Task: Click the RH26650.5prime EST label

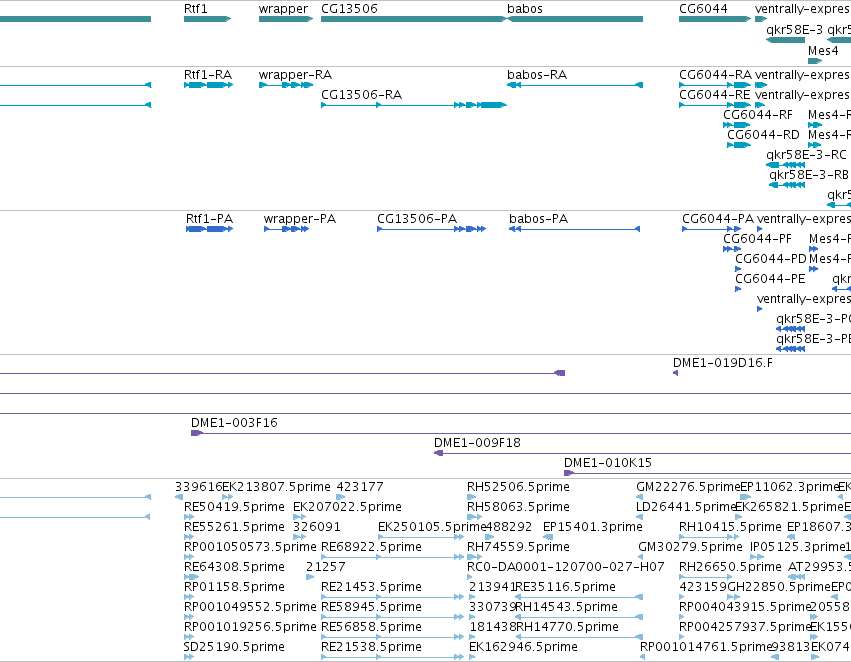Action: pyautogui.click(x=731, y=568)
